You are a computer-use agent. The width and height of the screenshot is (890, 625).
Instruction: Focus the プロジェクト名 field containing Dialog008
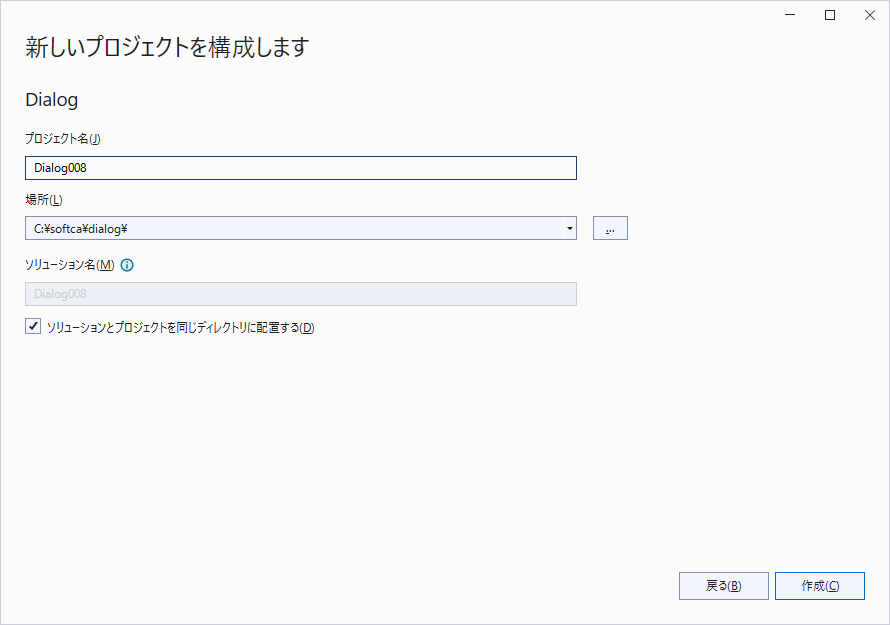click(x=300, y=168)
